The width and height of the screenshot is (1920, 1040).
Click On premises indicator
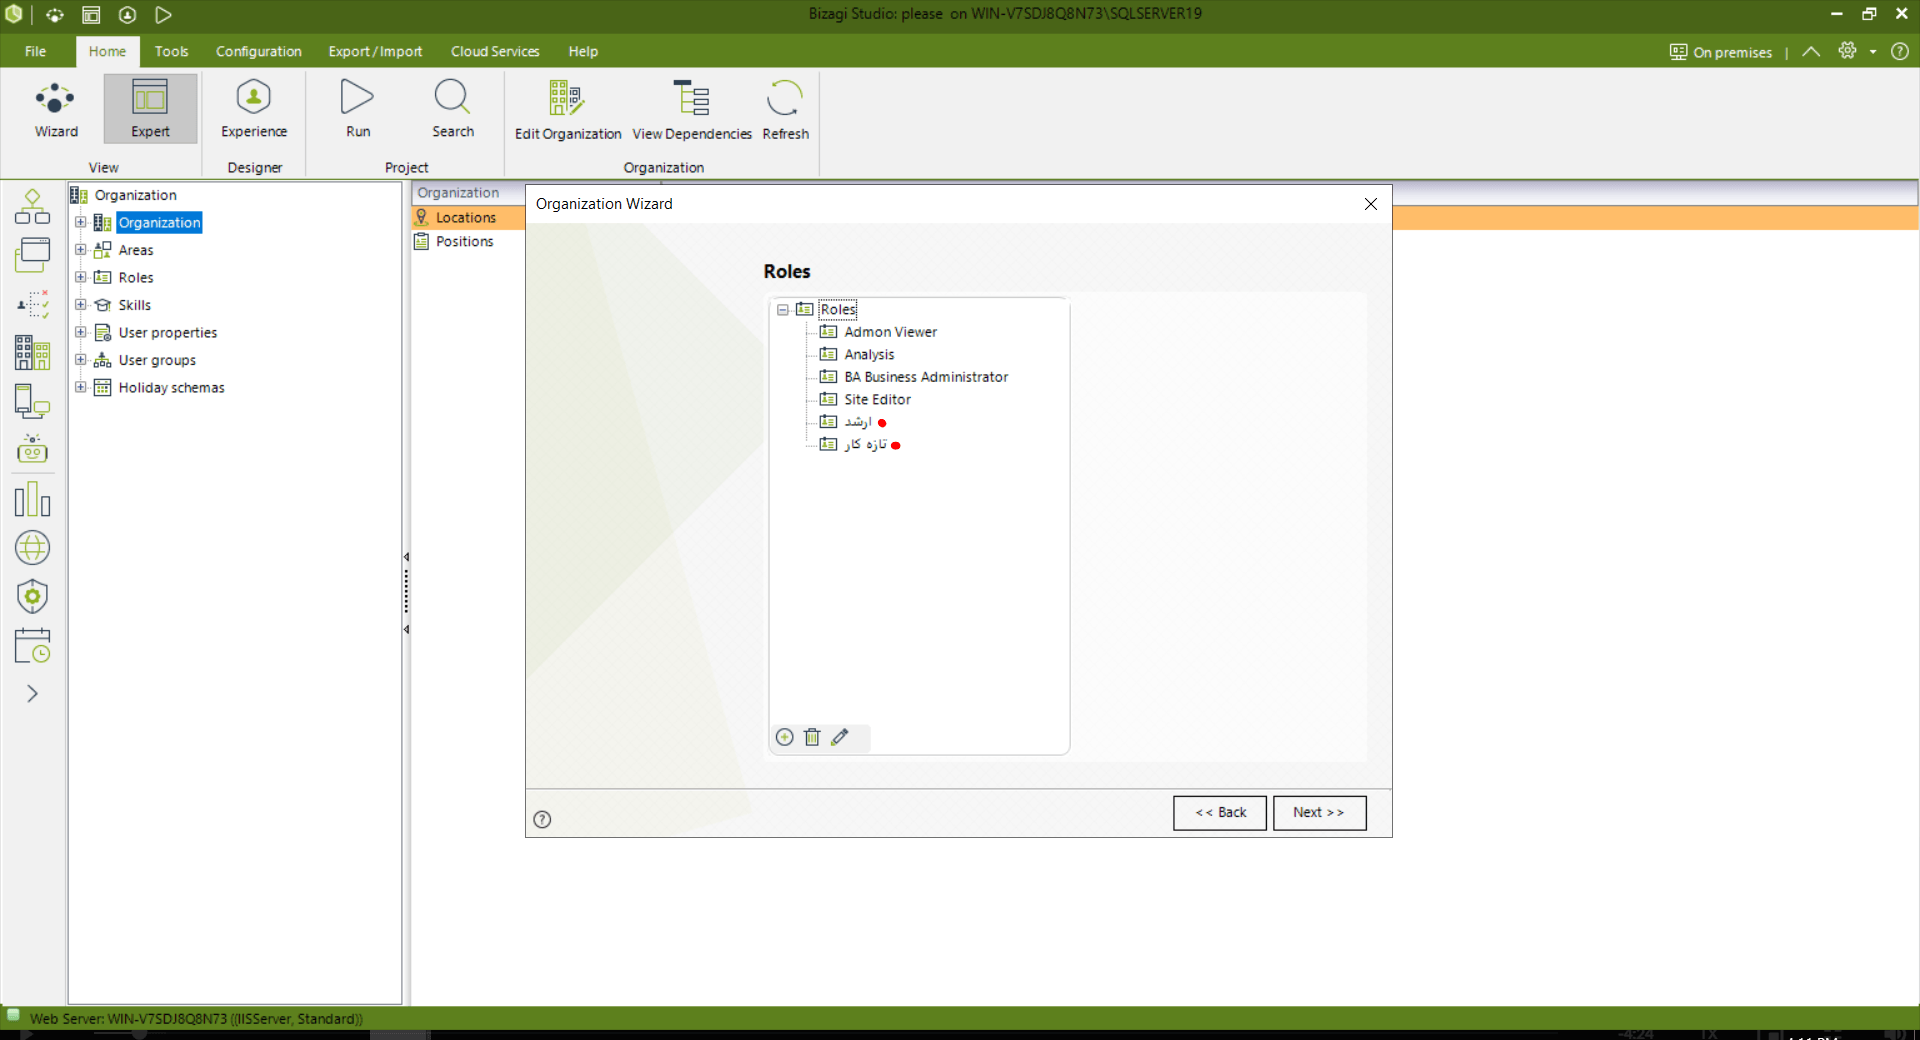[1720, 52]
